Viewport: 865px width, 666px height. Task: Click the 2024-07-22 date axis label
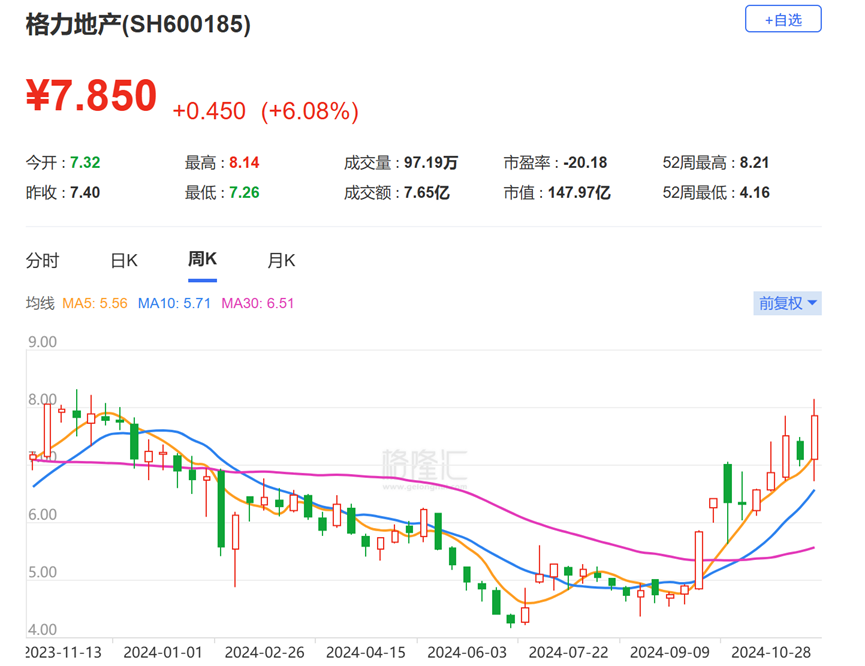click(568, 653)
